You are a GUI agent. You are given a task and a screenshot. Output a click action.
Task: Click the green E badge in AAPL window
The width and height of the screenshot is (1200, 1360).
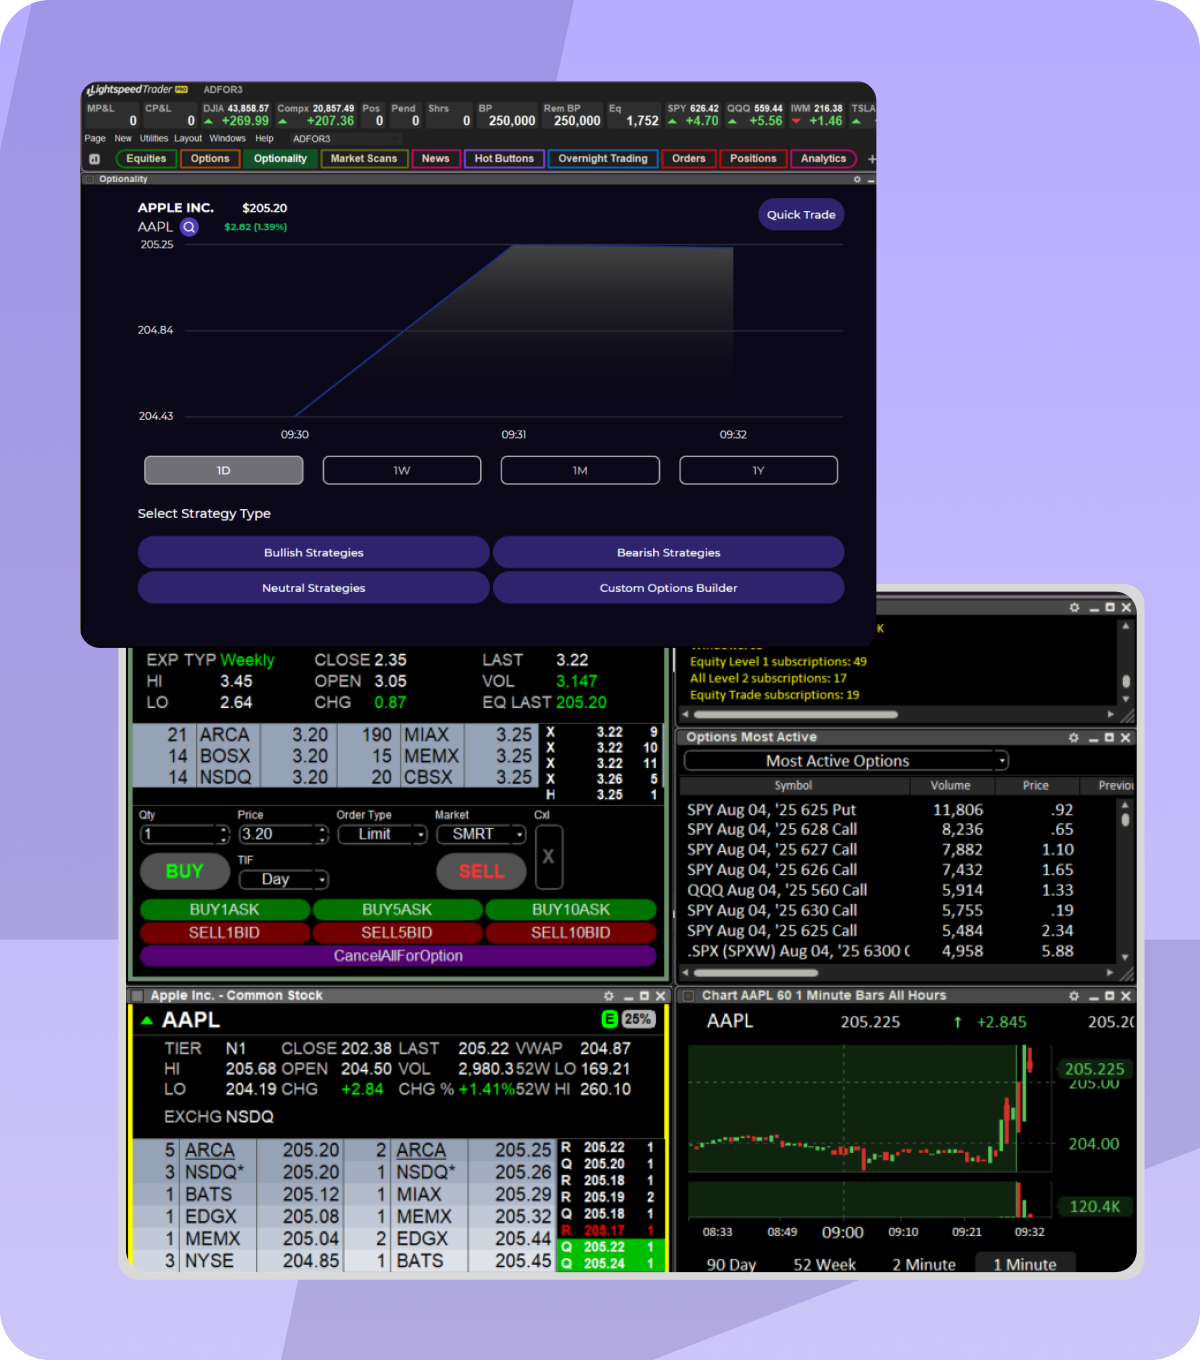[609, 1019]
